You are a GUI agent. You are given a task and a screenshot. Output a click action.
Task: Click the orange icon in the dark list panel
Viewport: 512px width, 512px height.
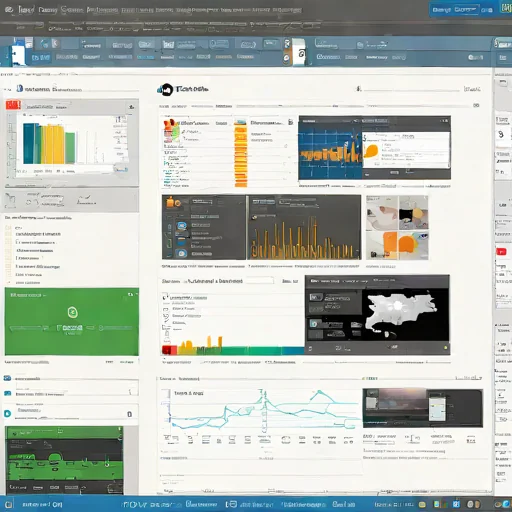(173, 202)
